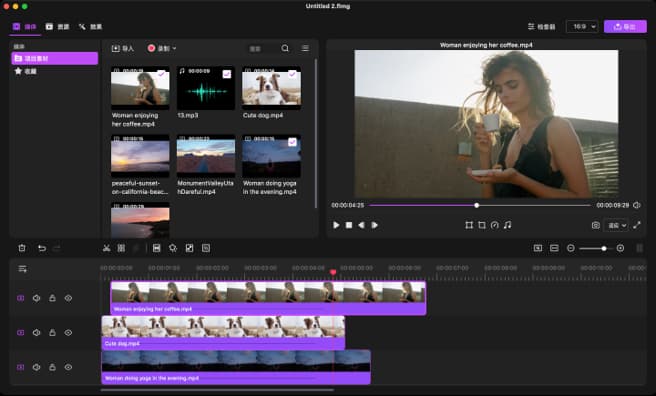
Task: Add a new track with the track manager icon
Action: pos(23,268)
